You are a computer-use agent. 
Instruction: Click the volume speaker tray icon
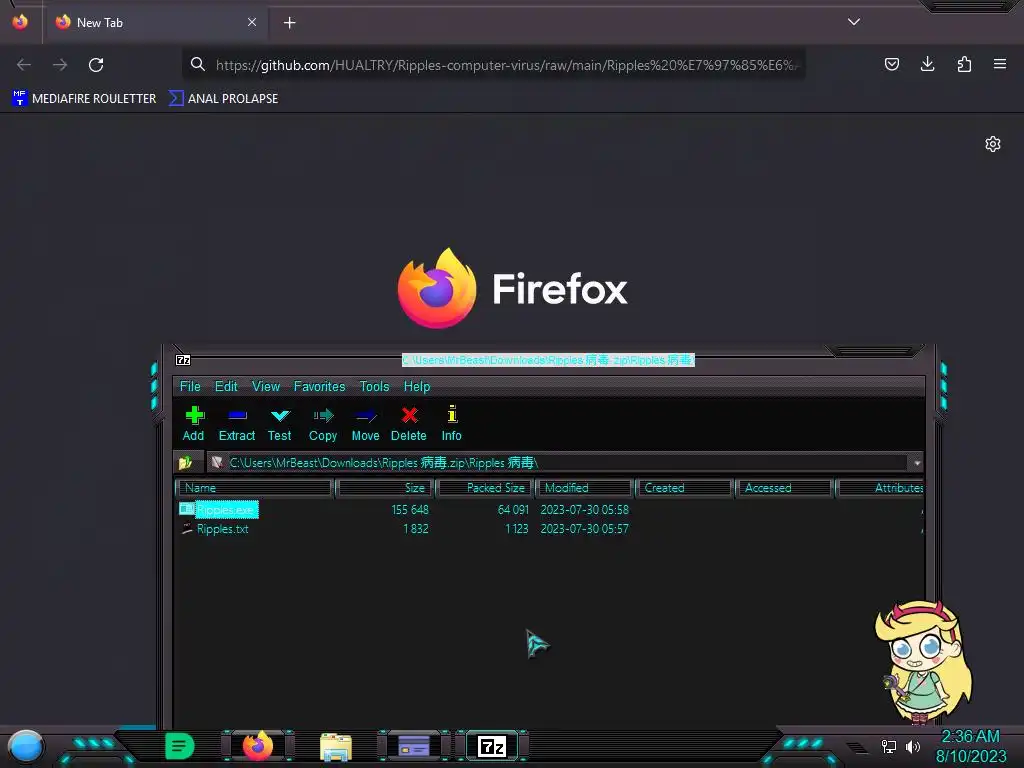point(913,746)
